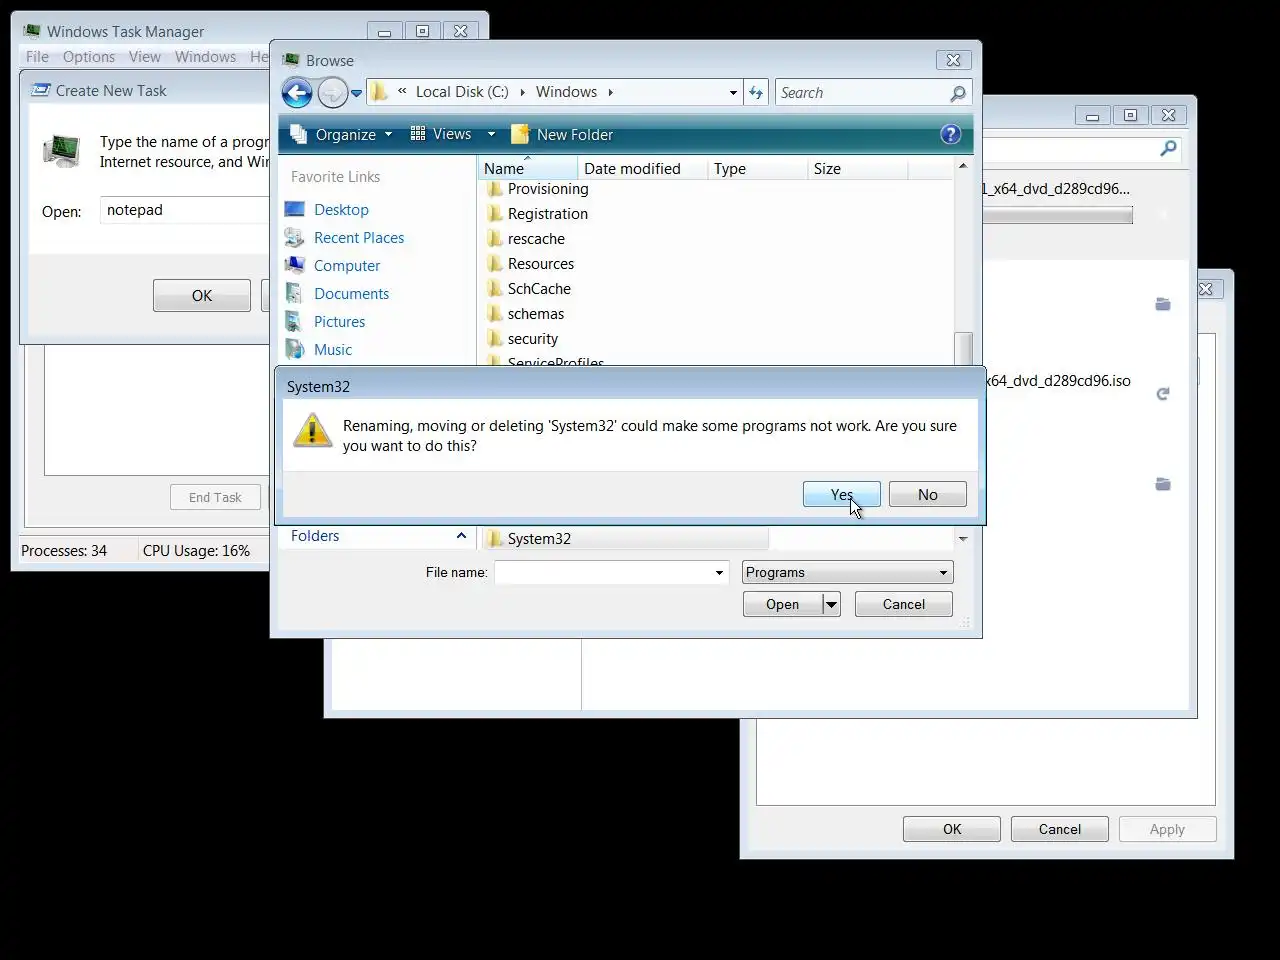Sort by Size column header
This screenshot has height=960, width=1280.
pos(857,169)
